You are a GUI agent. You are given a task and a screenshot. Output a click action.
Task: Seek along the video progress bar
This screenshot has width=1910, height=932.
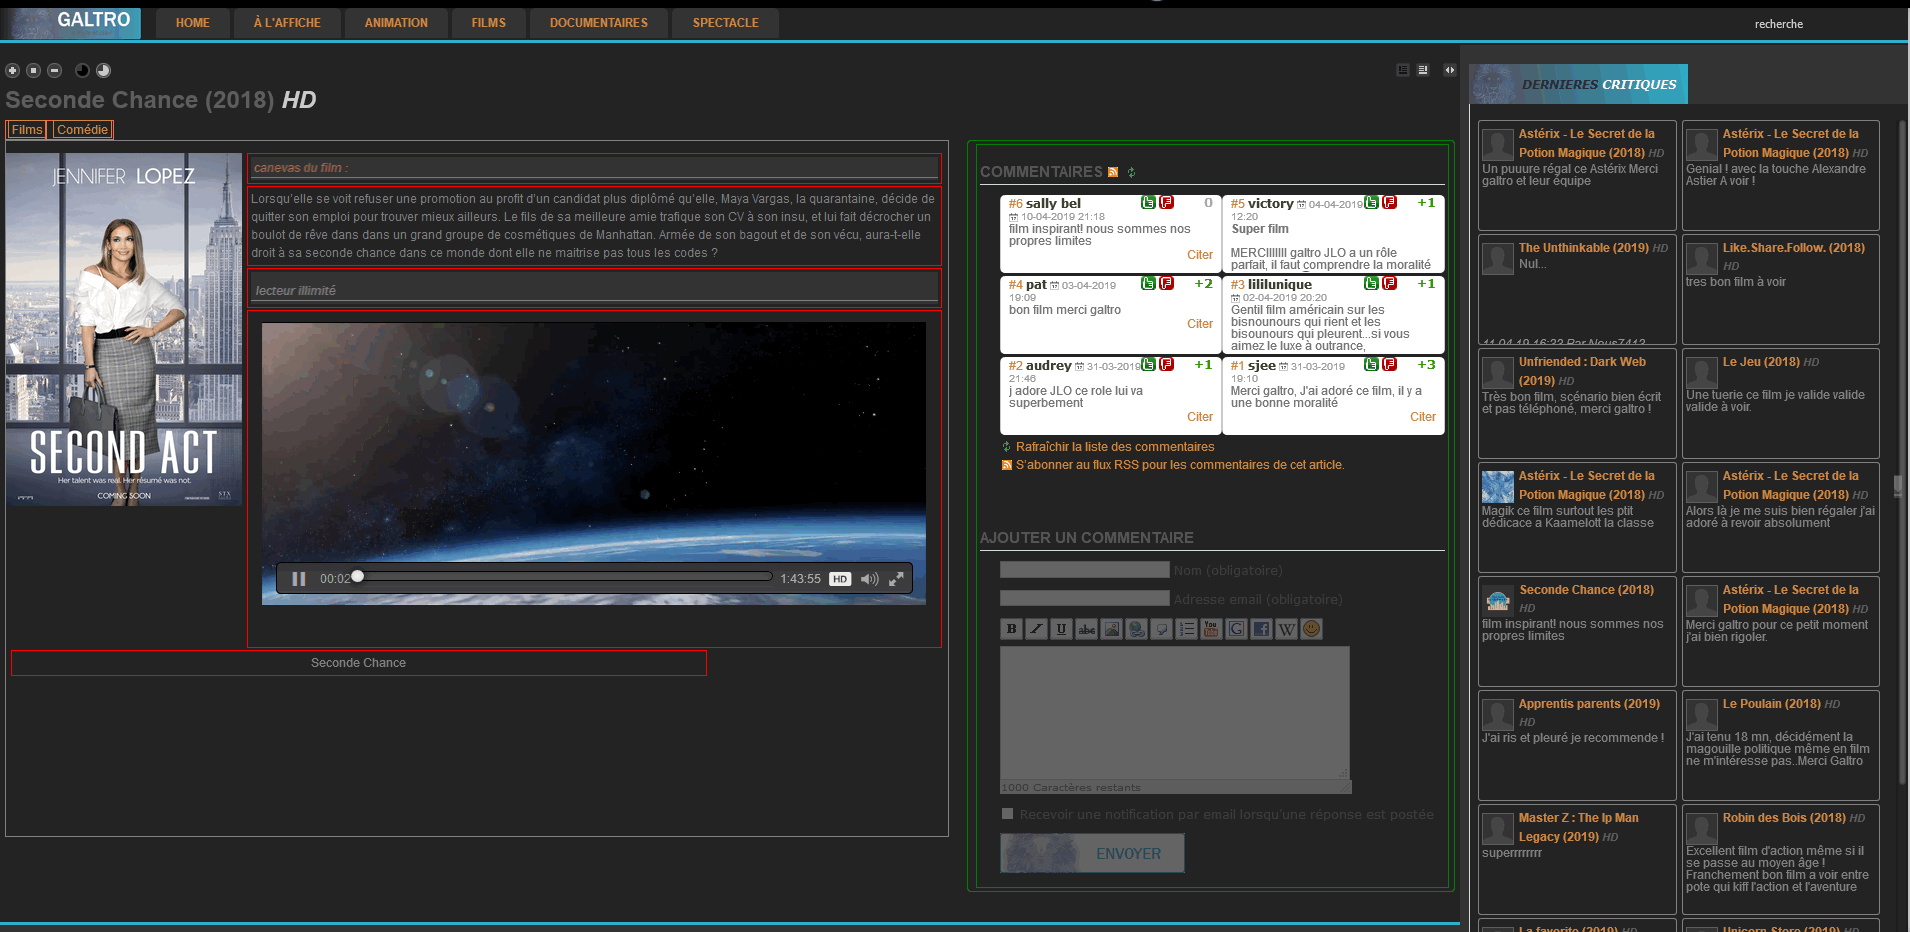click(x=565, y=577)
